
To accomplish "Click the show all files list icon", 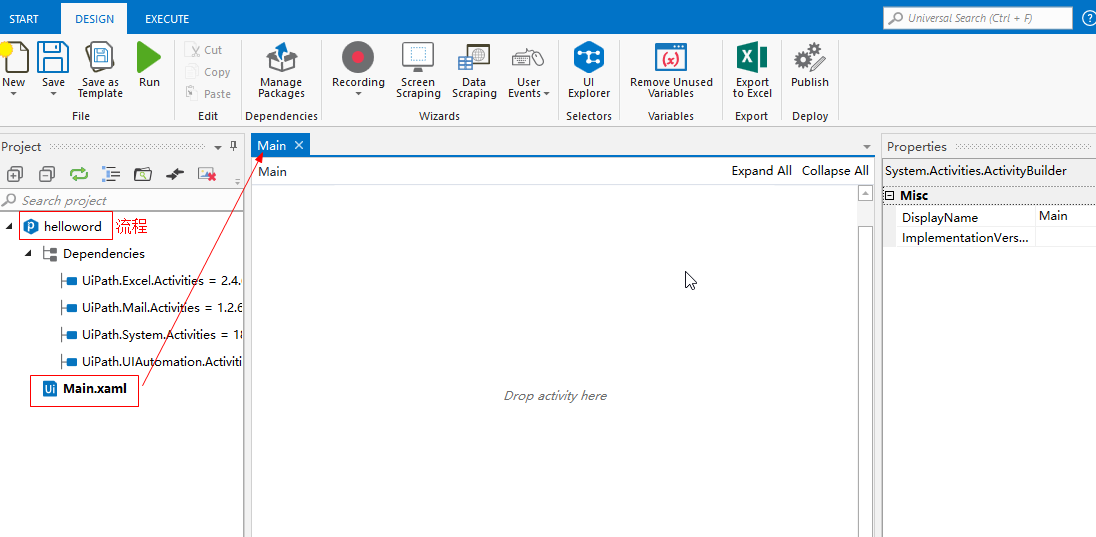I will click(111, 173).
